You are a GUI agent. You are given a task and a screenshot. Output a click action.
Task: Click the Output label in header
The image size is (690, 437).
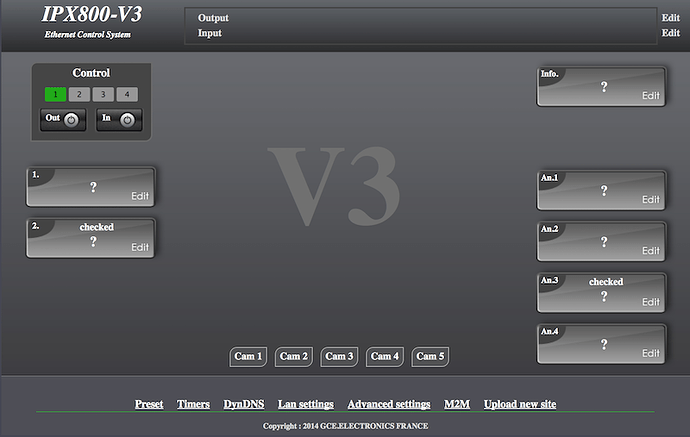pos(213,18)
